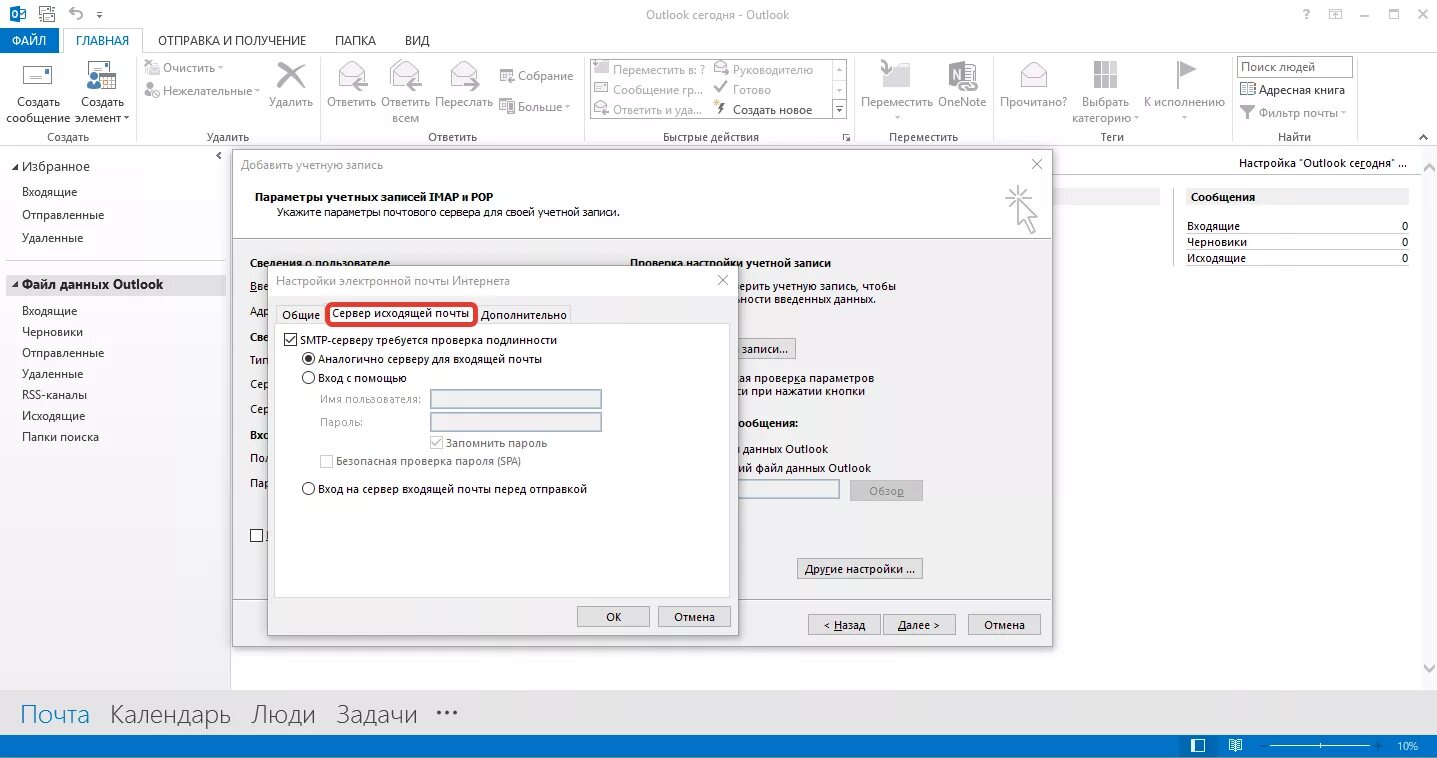Open the ФАЙЛ tab
The height and width of the screenshot is (758, 1437).
pyautogui.click(x=30, y=41)
